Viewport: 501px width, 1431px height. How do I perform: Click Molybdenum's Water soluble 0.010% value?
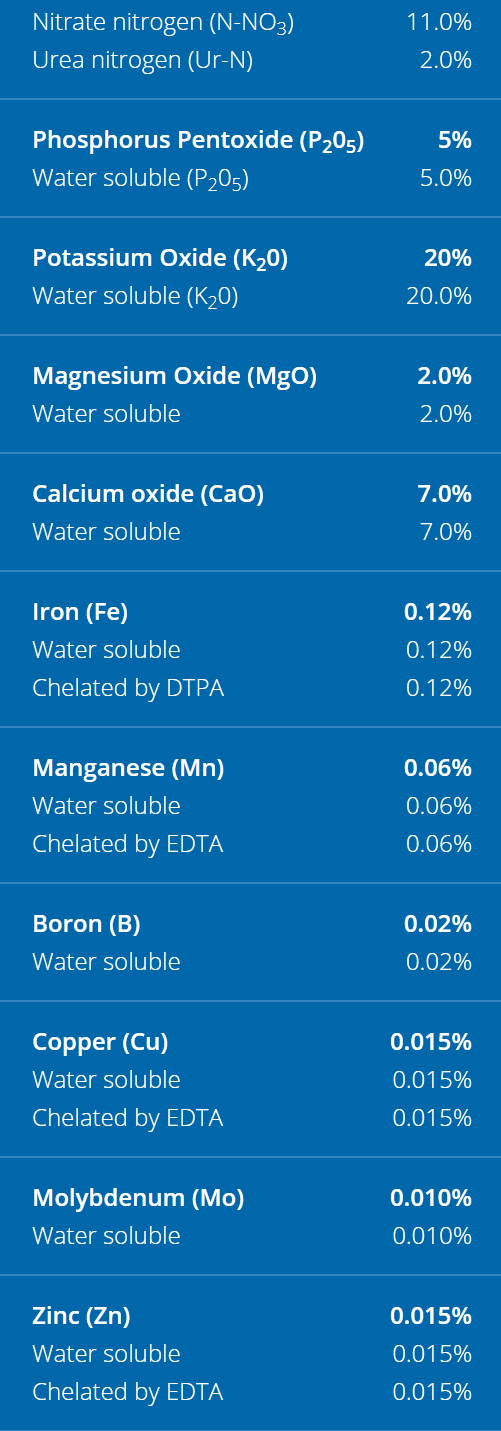(432, 1236)
